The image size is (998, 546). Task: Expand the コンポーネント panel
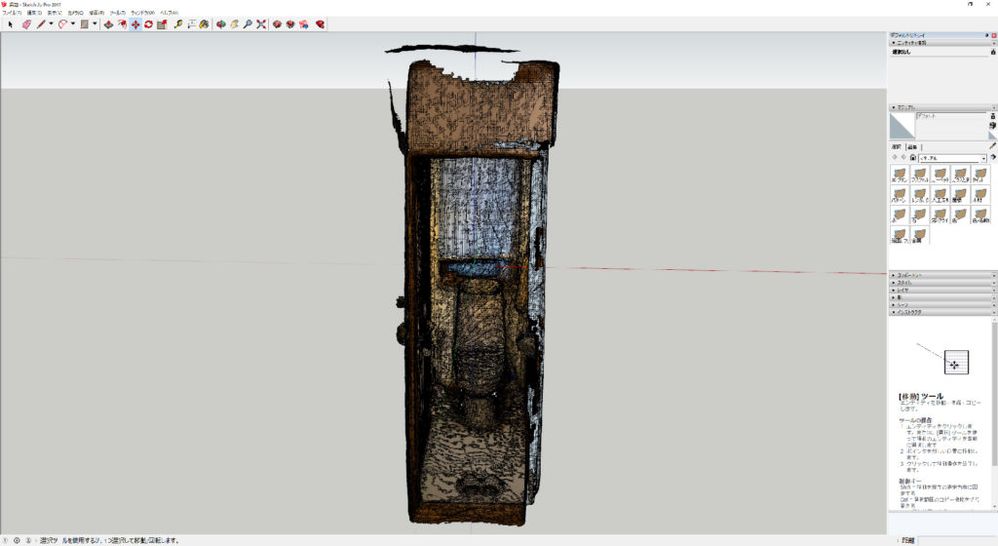point(943,275)
